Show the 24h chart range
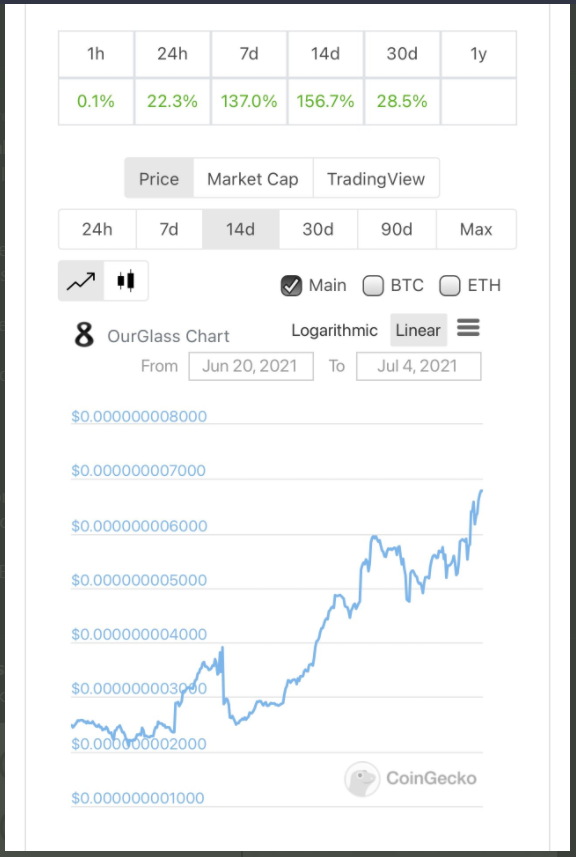This screenshot has width=576, height=857. (x=97, y=229)
